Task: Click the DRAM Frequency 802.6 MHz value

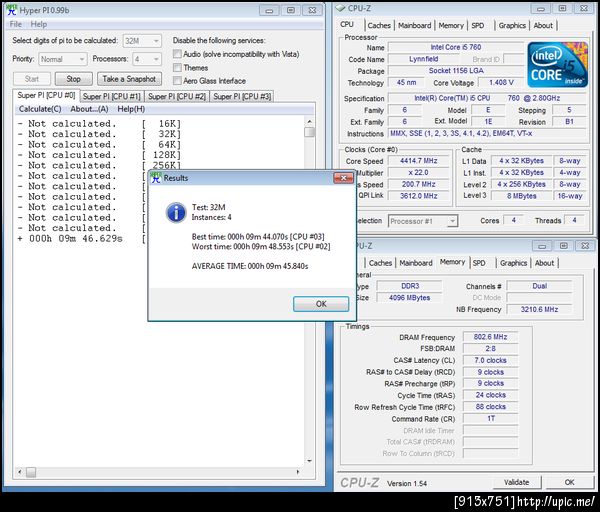Action: point(490,337)
